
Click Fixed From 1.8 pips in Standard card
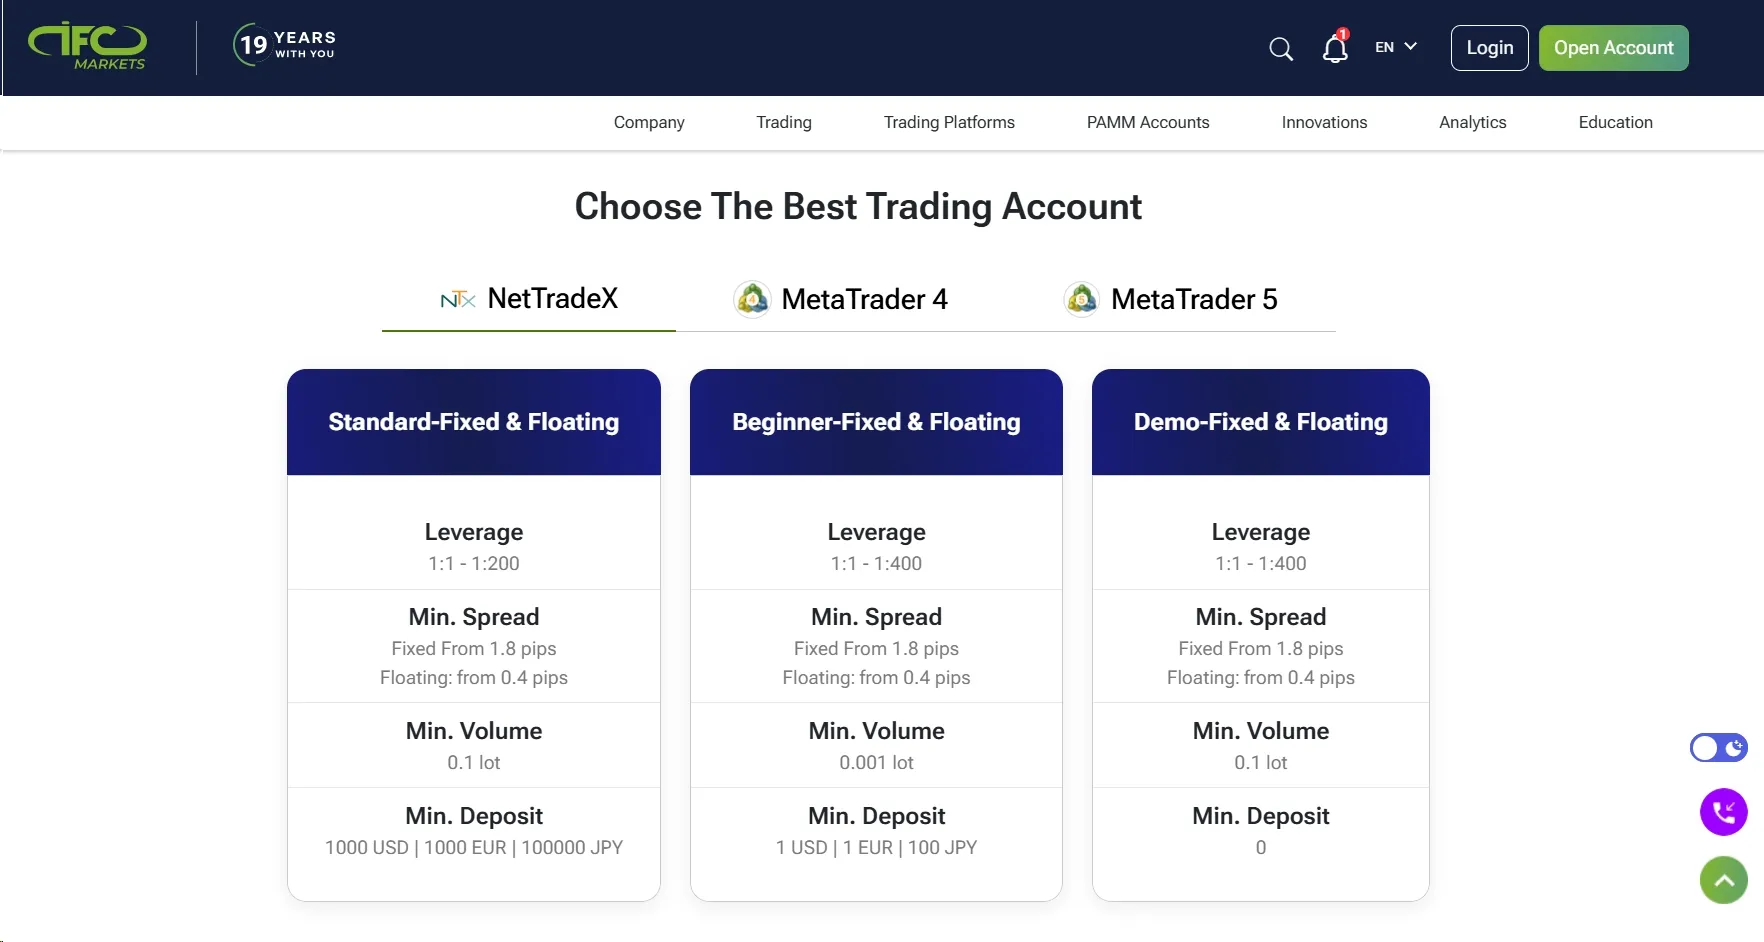point(474,648)
